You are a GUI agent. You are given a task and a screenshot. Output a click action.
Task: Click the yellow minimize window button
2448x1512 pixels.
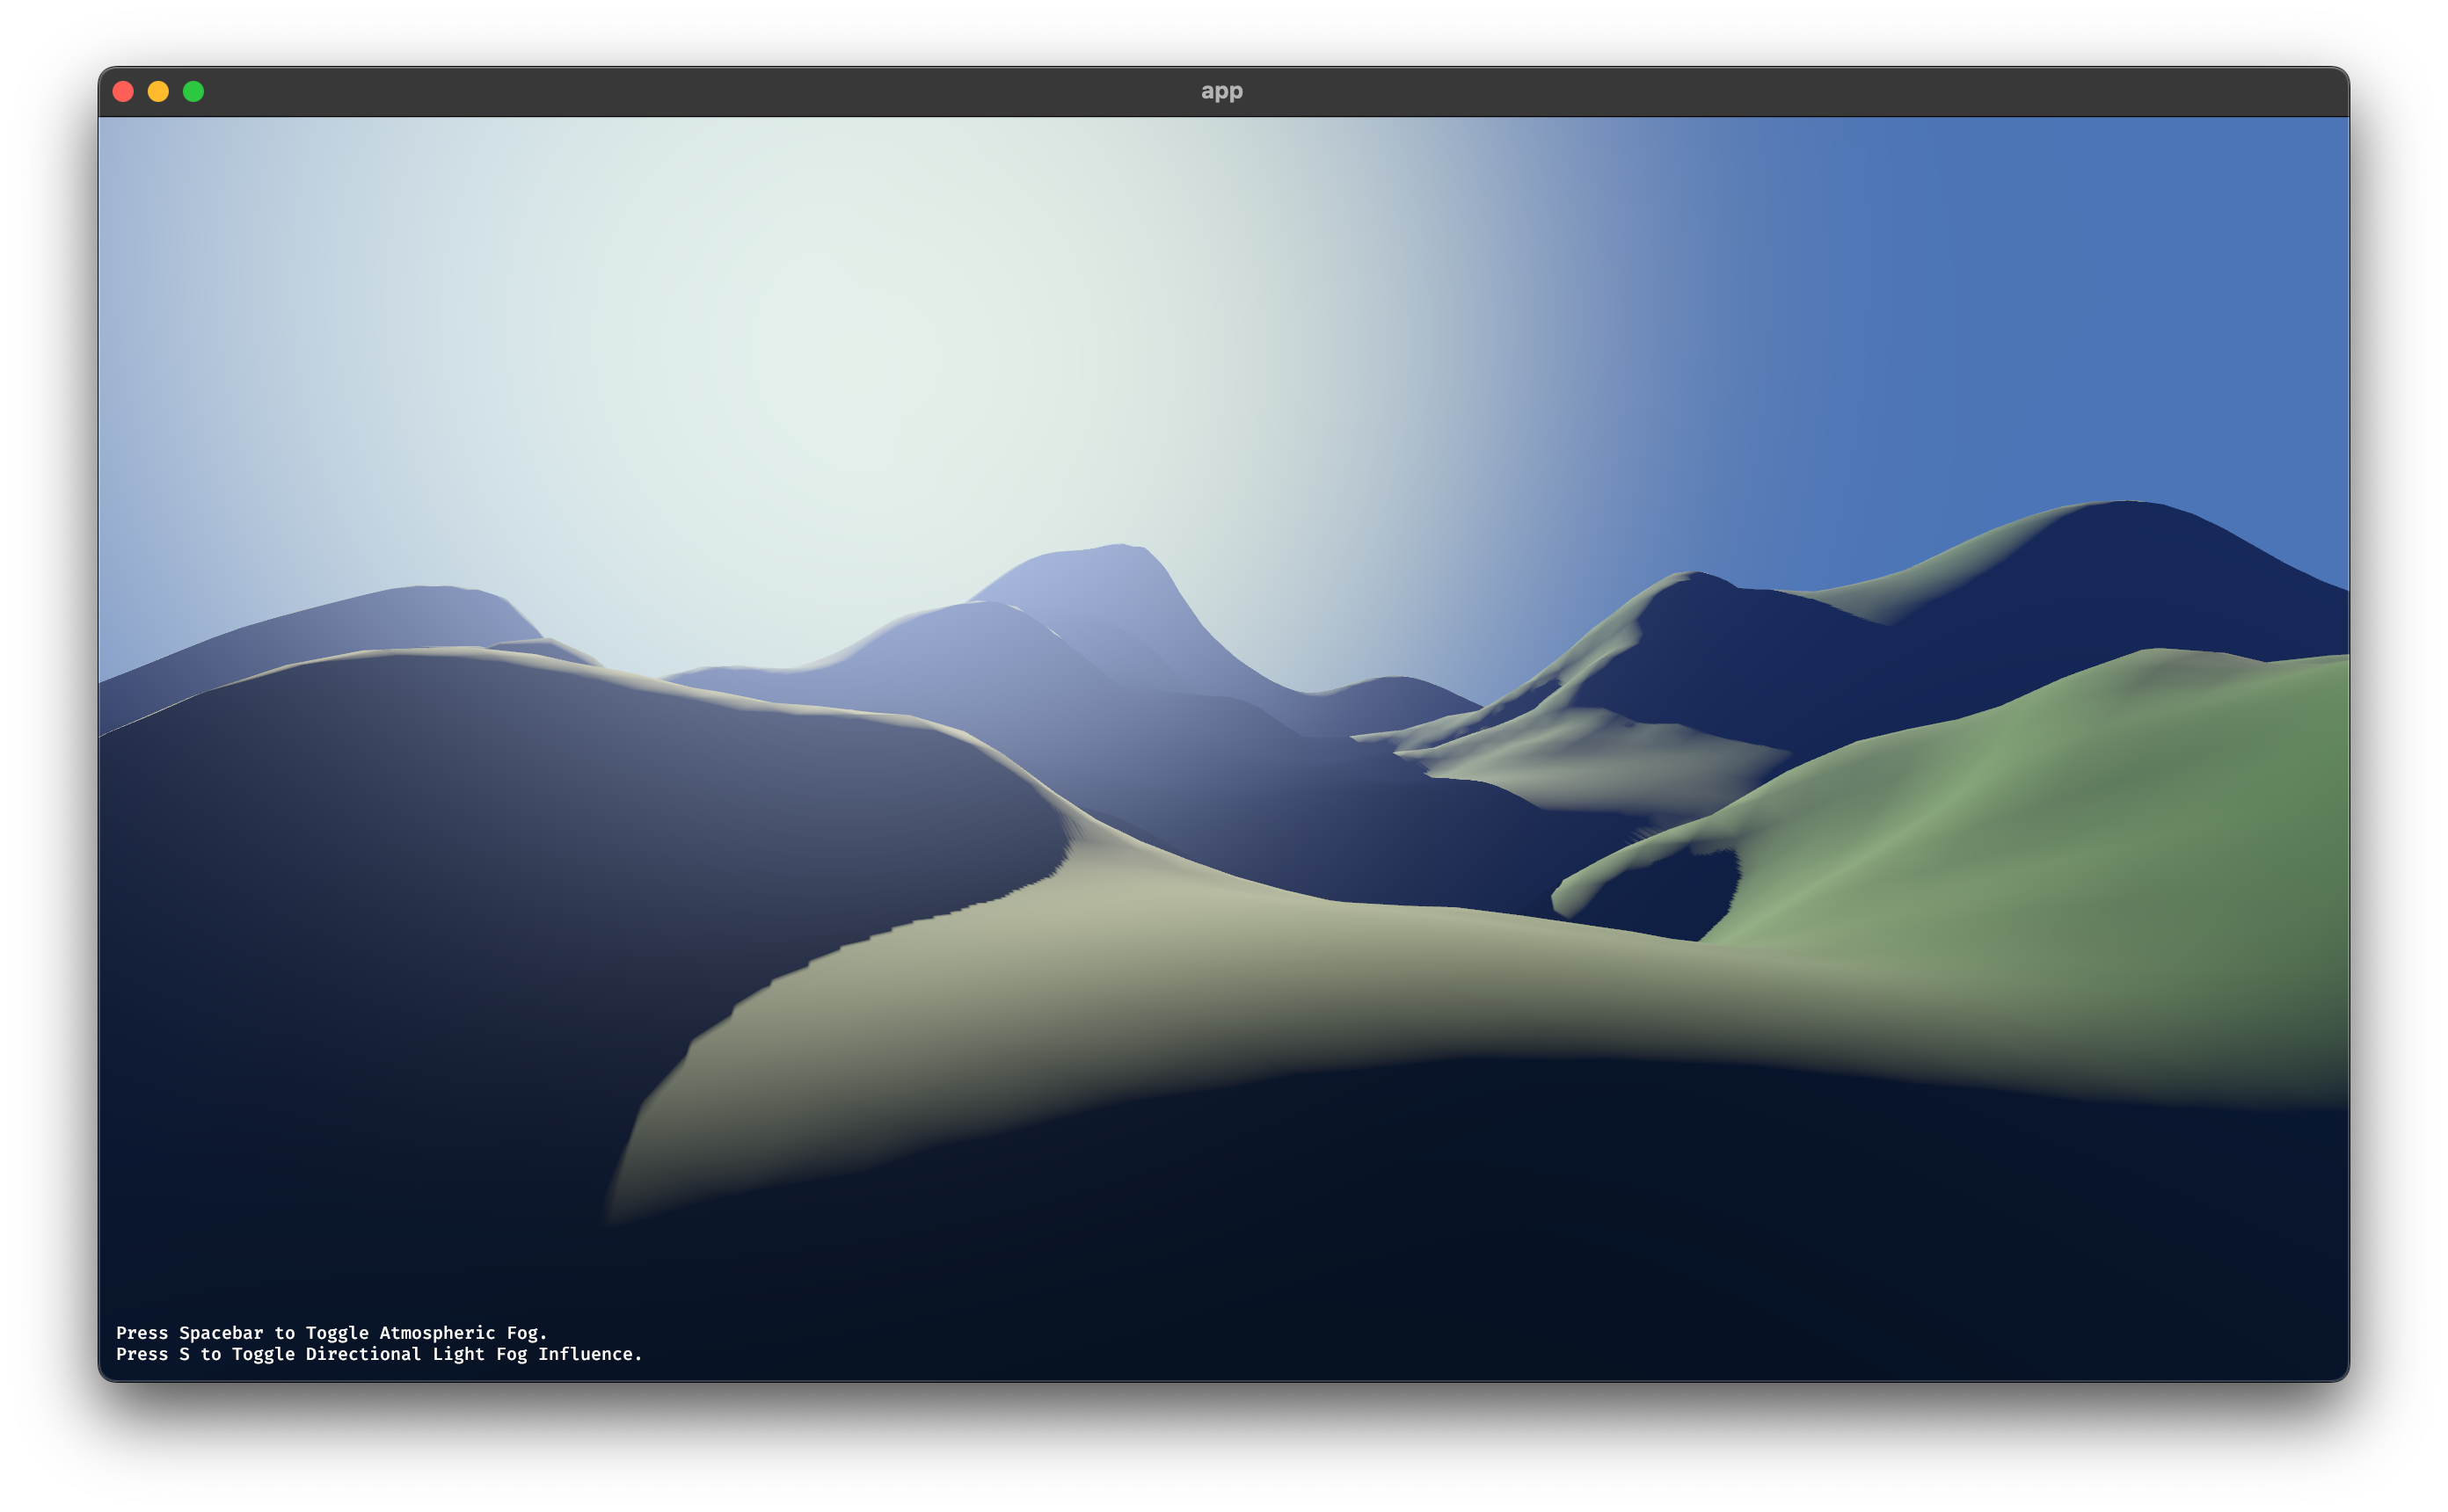(x=158, y=92)
